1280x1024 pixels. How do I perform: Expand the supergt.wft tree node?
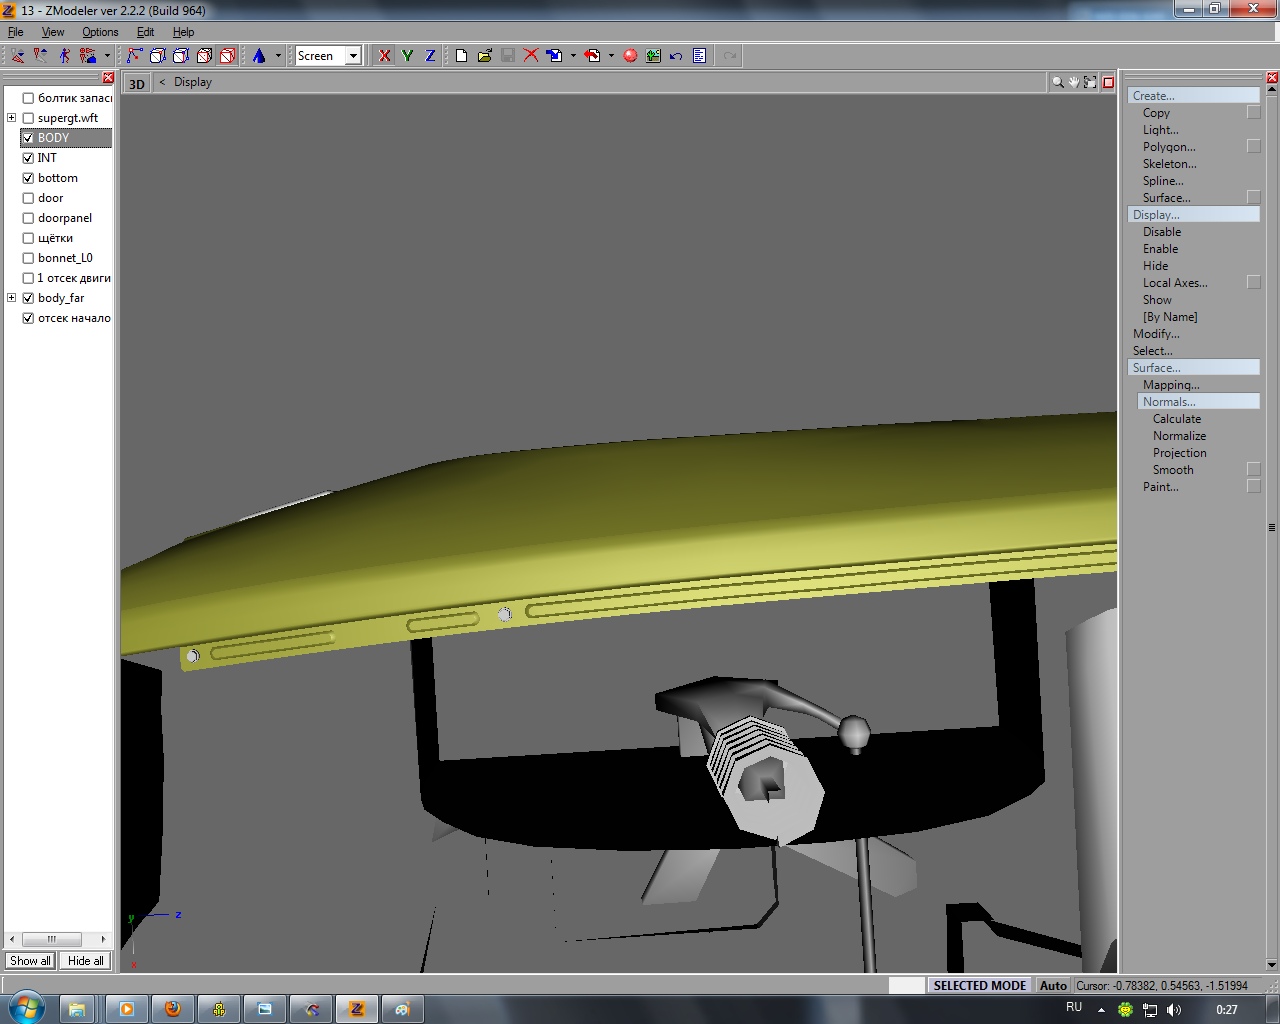[x=11, y=118]
